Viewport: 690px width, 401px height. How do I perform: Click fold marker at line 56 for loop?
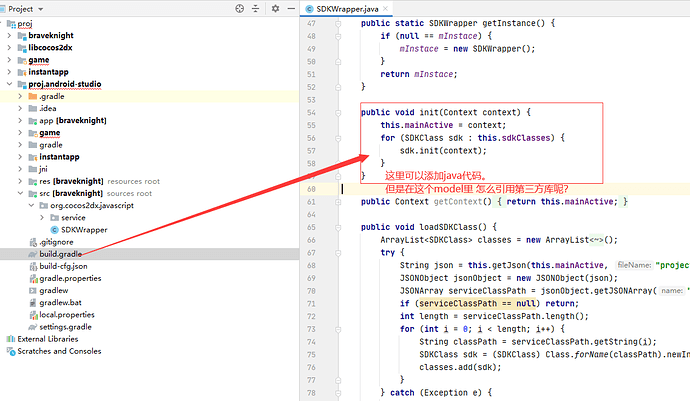[338, 138]
